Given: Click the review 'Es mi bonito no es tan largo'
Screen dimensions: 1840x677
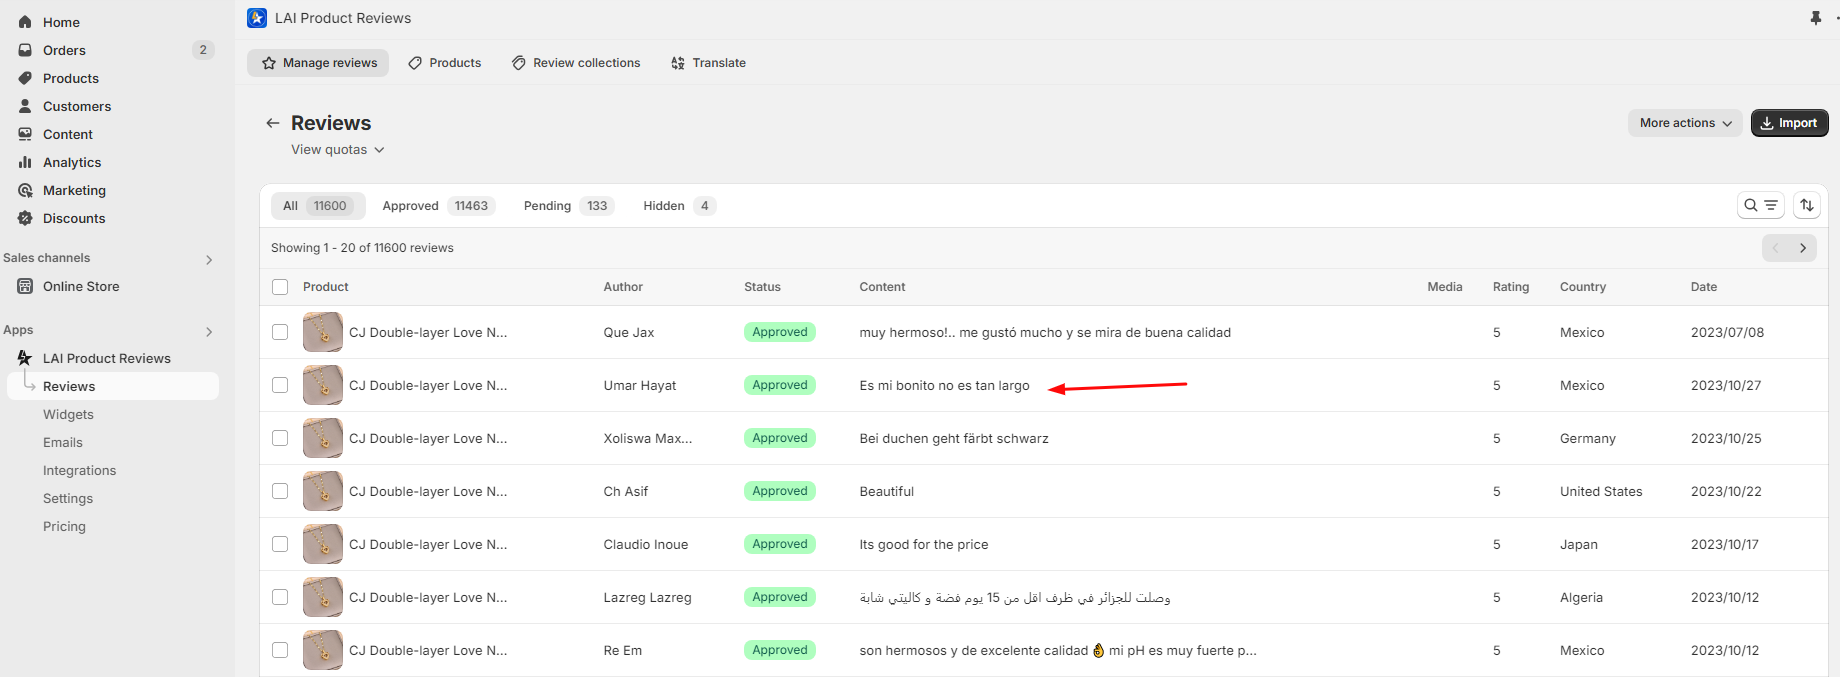Looking at the screenshot, I should coord(945,386).
